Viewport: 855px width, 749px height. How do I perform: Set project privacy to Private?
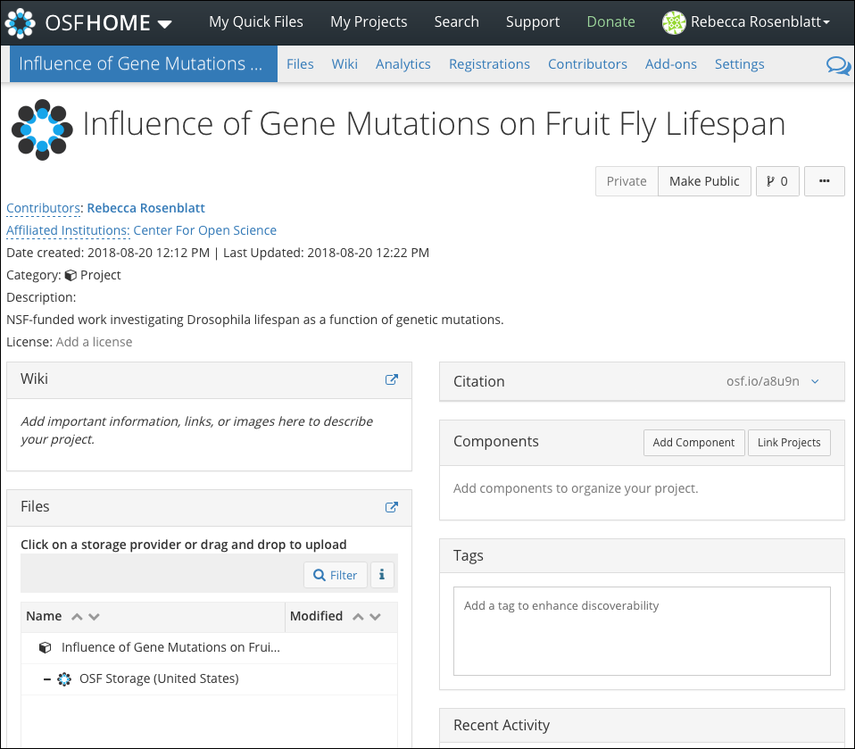(x=627, y=181)
